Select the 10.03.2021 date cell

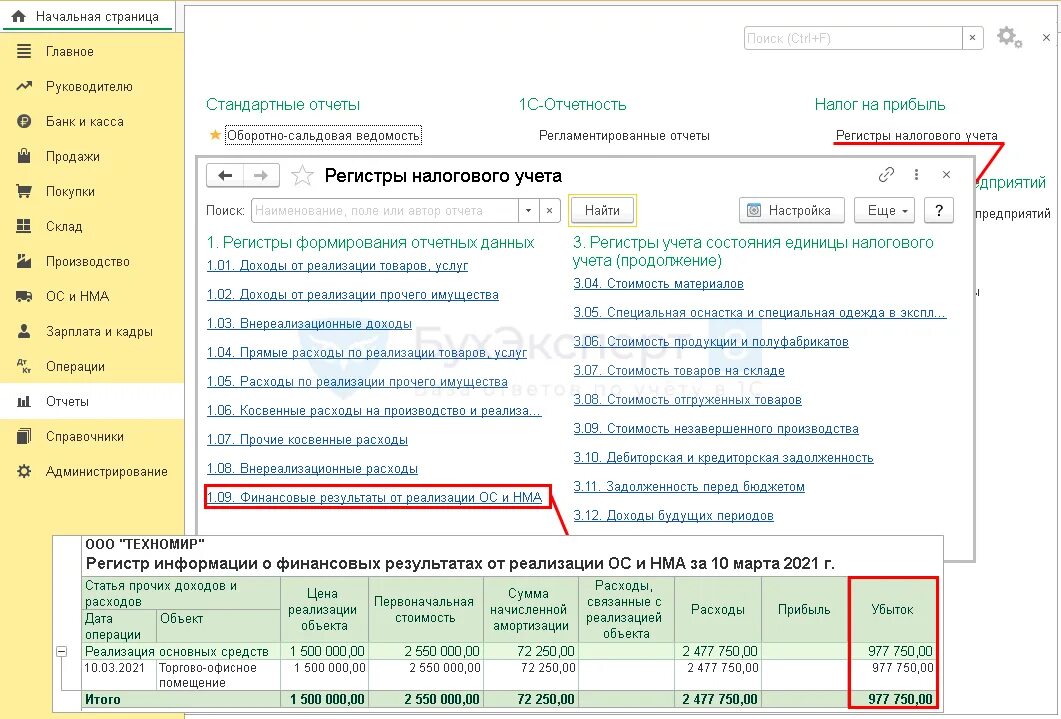[x=118, y=674]
